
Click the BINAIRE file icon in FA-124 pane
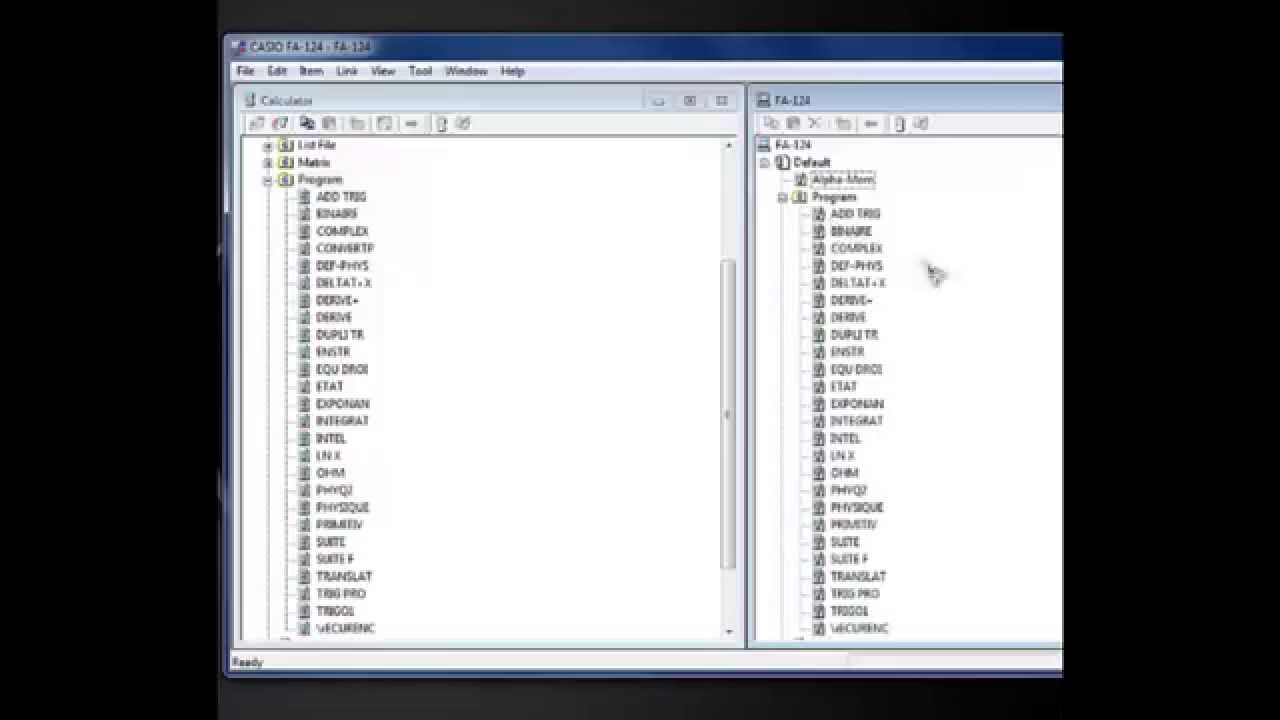tap(819, 231)
